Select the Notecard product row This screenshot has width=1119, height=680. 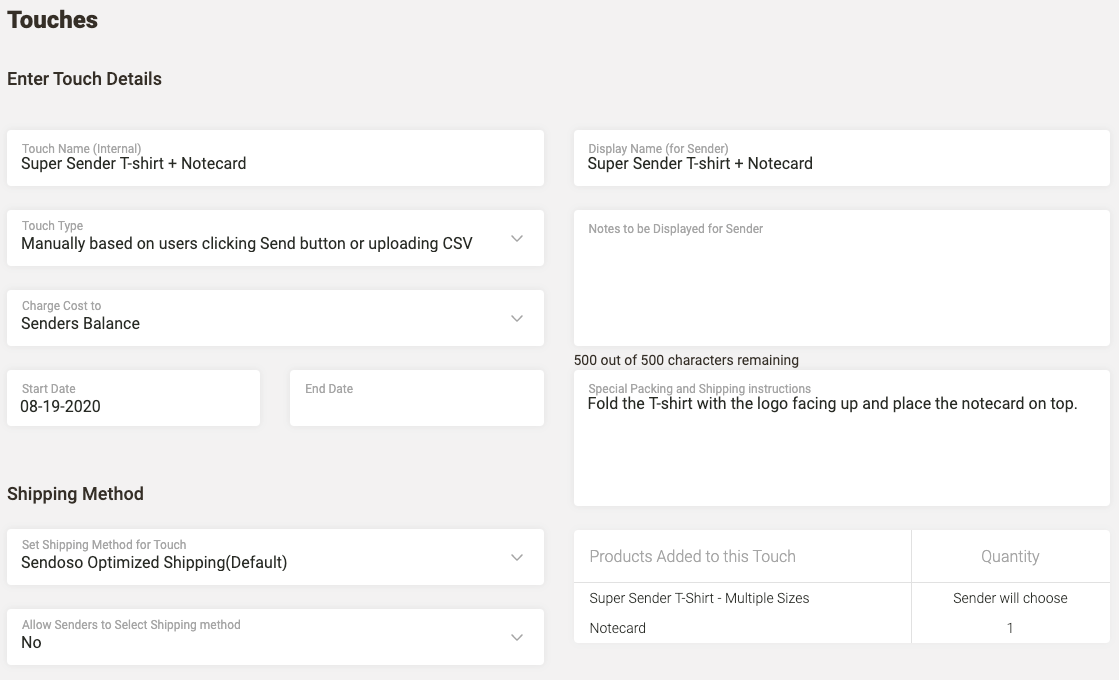click(617, 628)
